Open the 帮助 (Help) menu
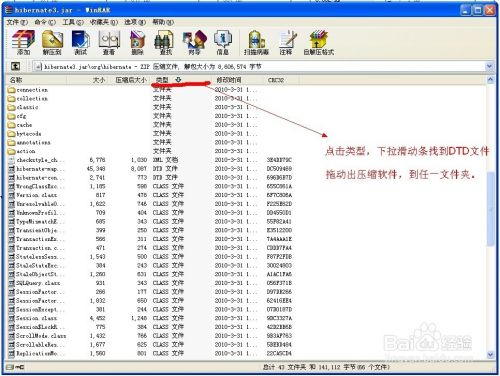This screenshot has width=500, height=376. point(163,22)
